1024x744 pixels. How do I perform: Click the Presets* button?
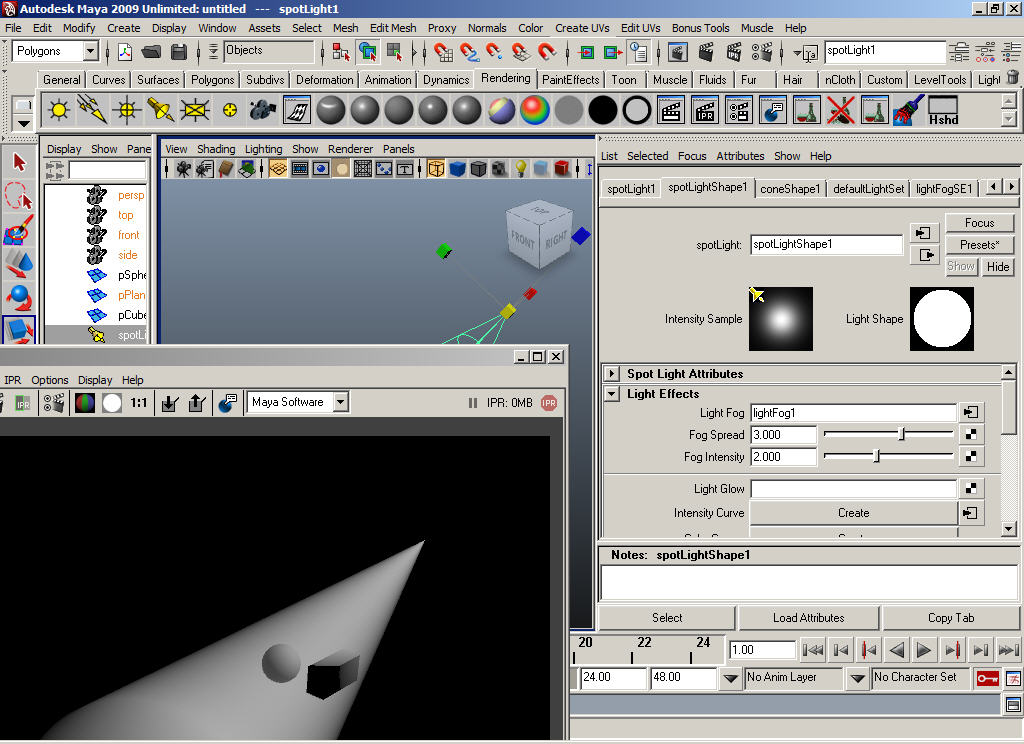pyautogui.click(x=980, y=245)
